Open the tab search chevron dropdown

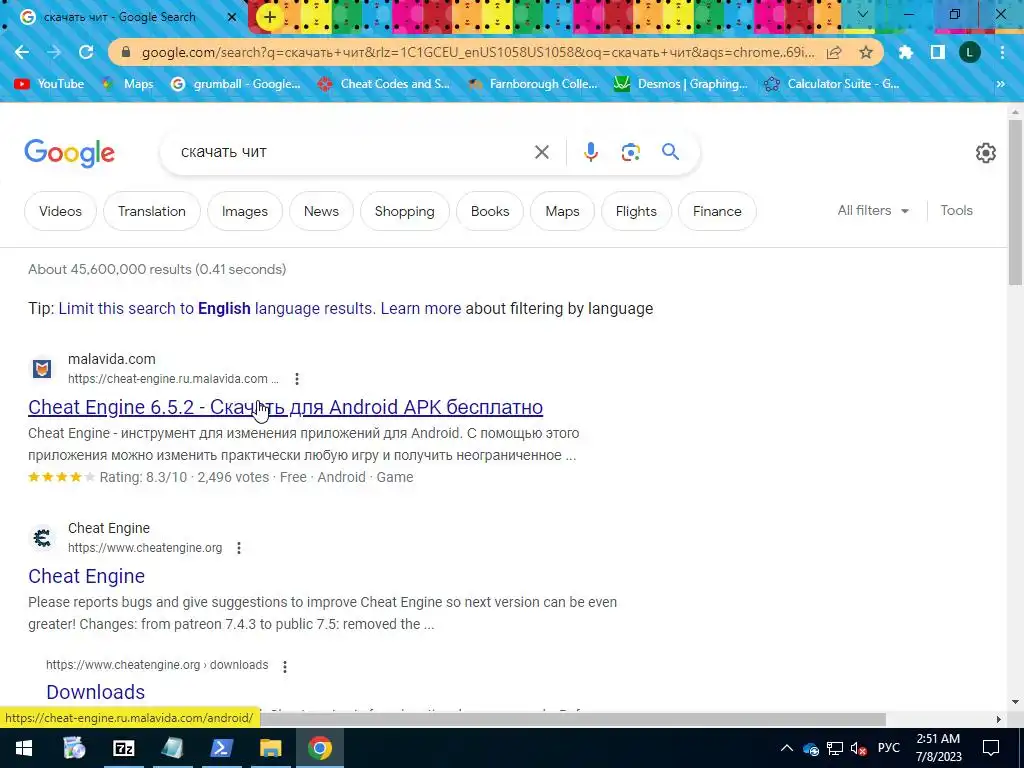click(x=862, y=14)
